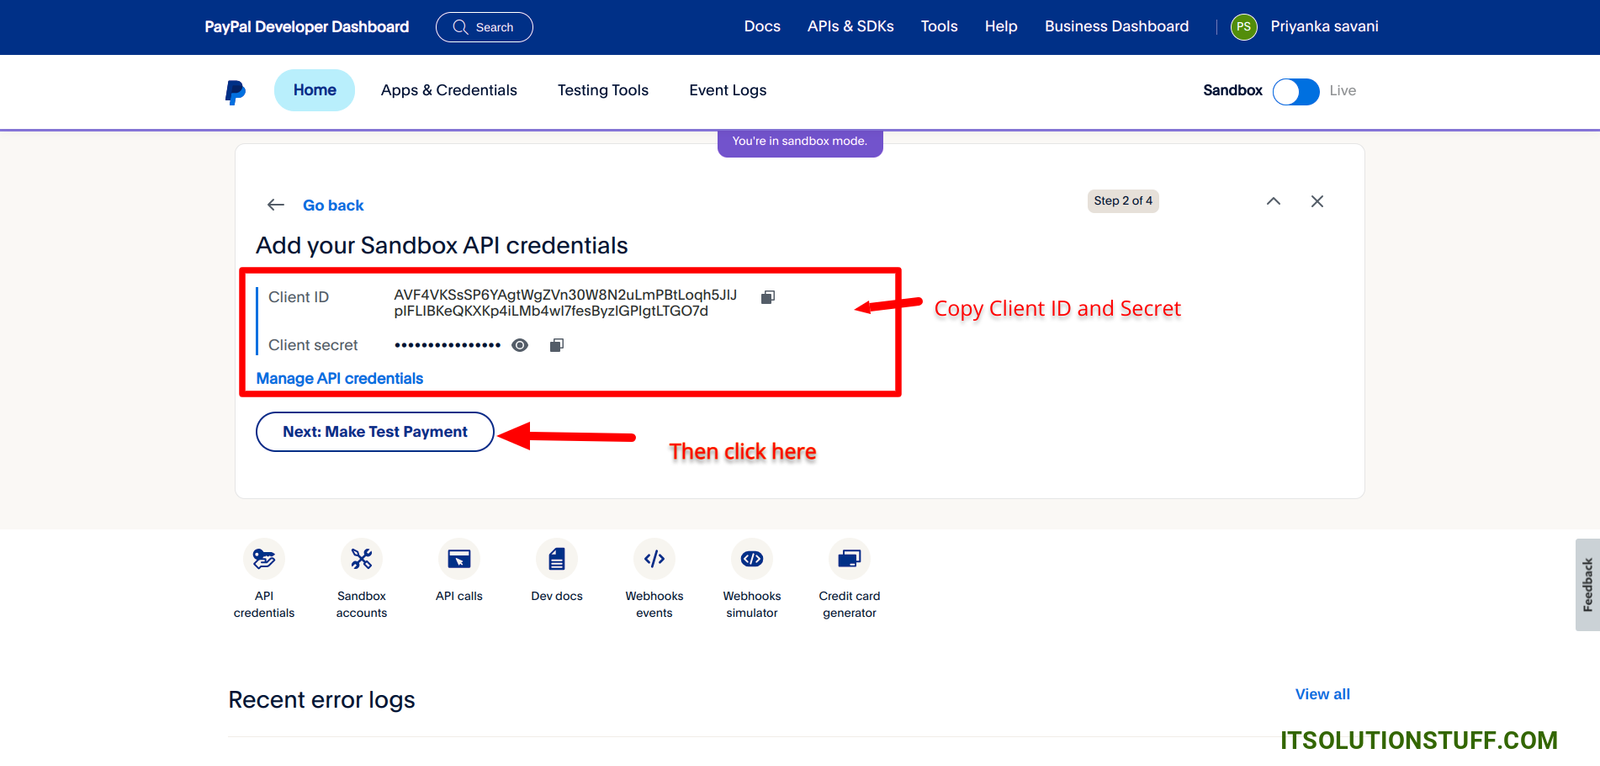
Task: Open the API calls shortcut icon
Action: (x=459, y=559)
